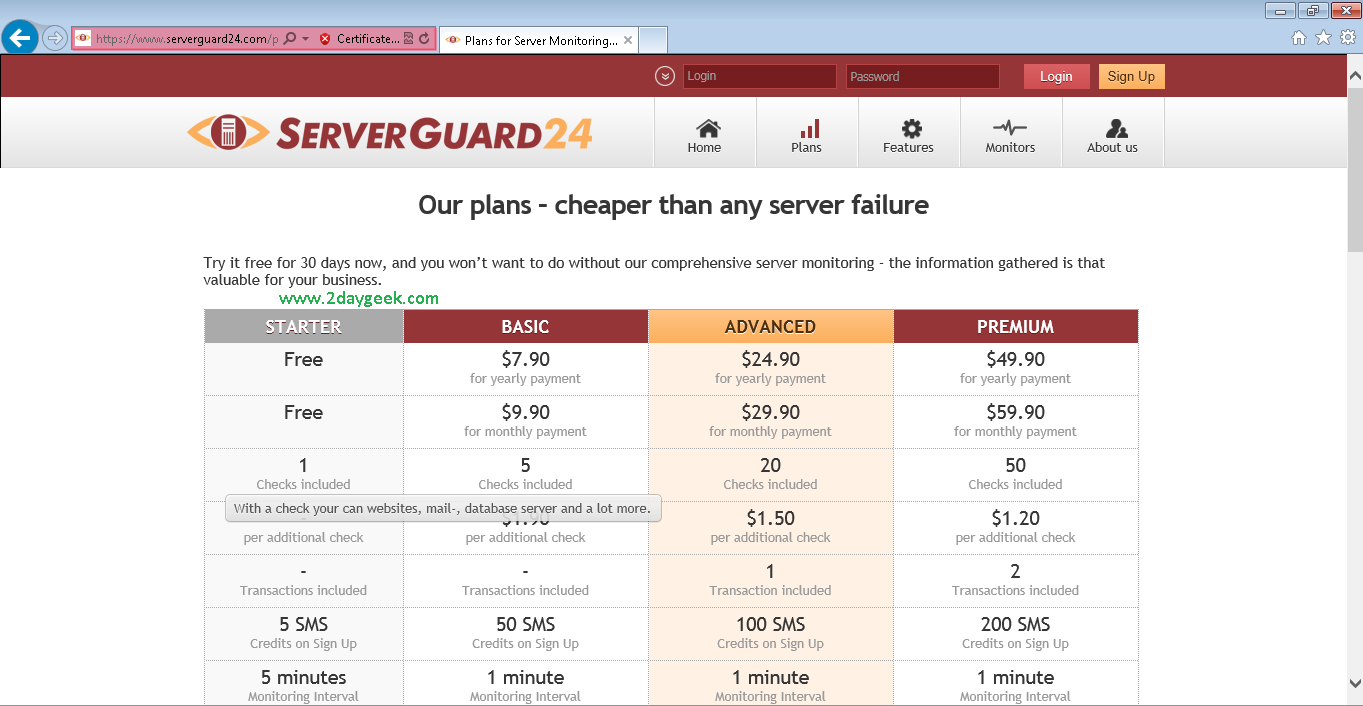Click the vertical scrollbar thumb

click(x=1355, y=168)
